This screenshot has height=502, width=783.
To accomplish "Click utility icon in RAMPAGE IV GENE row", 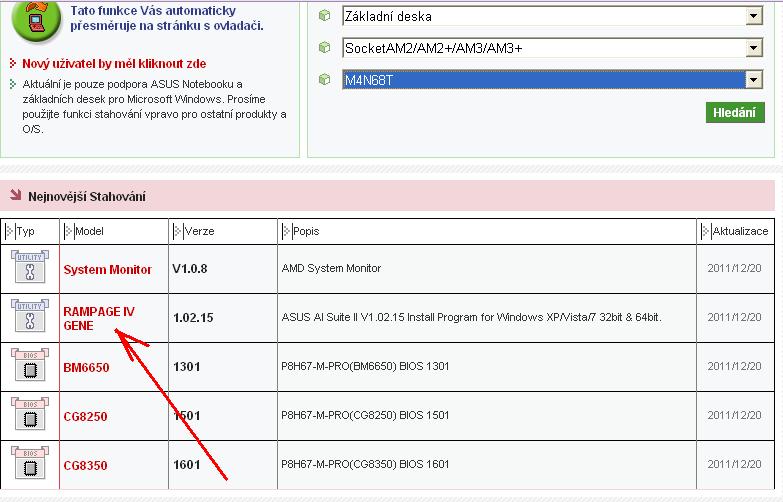I will point(30,316).
